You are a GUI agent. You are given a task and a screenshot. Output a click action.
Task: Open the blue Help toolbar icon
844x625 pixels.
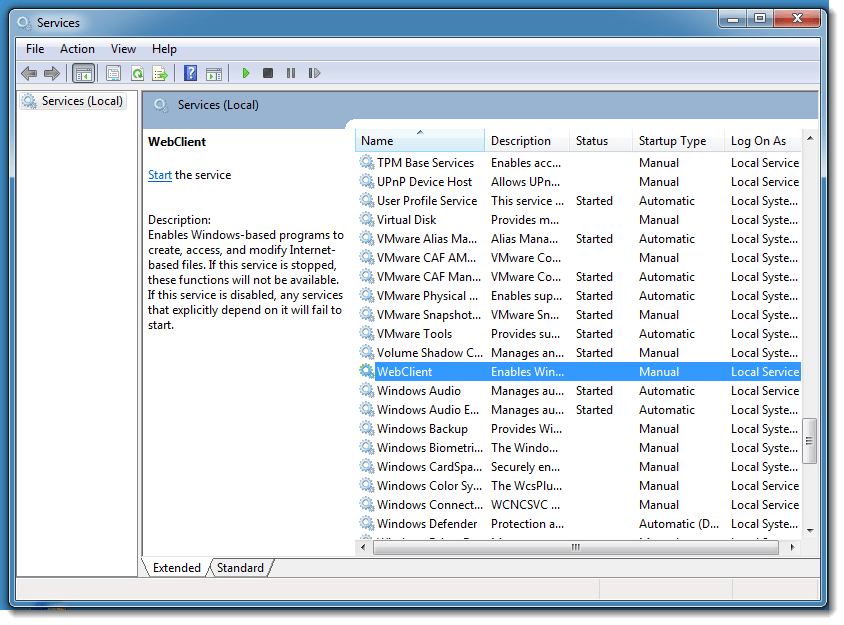(190, 73)
